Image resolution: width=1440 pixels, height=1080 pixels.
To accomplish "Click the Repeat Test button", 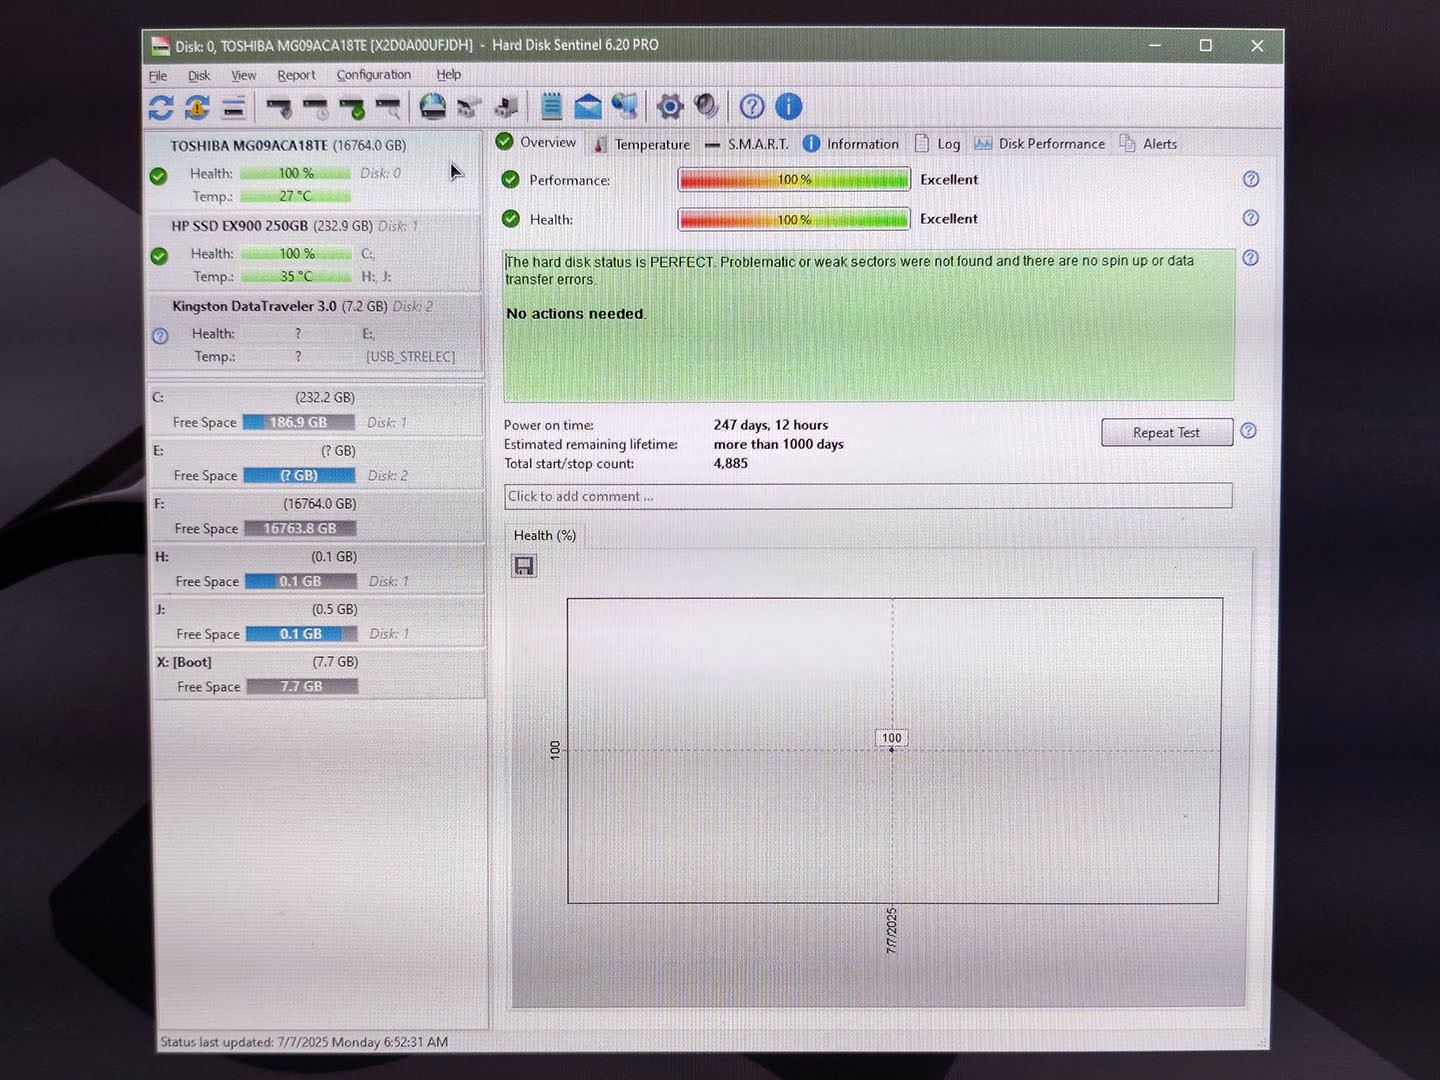I will click(1167, 432).
